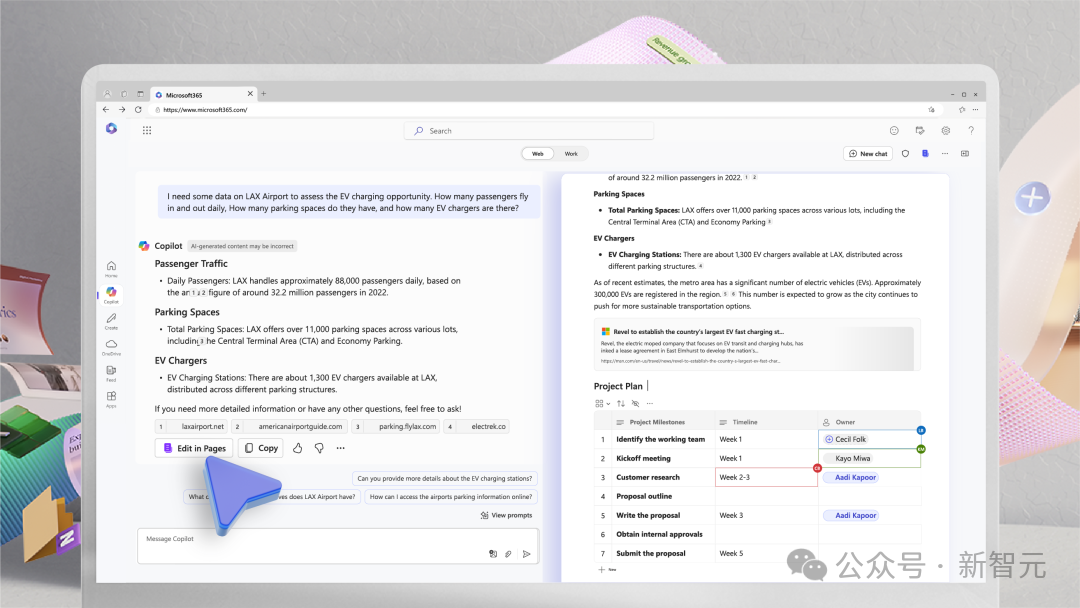This screenshot has width=1080, height=608.
Task: Select the Microsoft365 browser tab
Action: [x=204, y=94]
